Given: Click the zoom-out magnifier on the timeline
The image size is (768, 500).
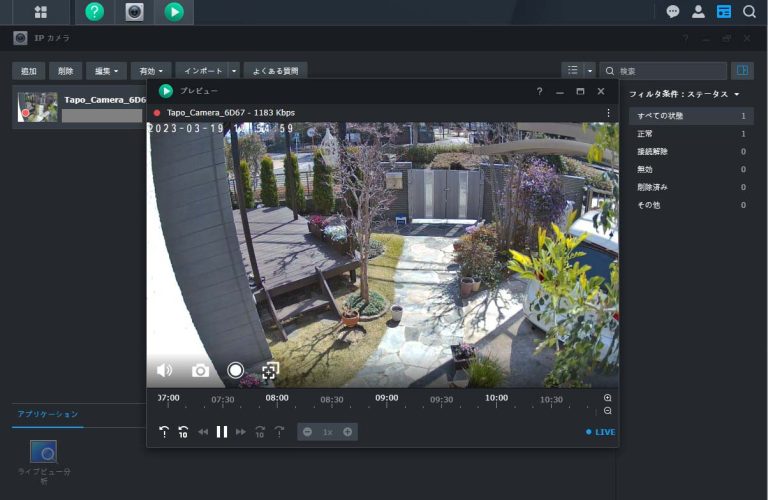Looking at the screenshot, I should [608, 411].
